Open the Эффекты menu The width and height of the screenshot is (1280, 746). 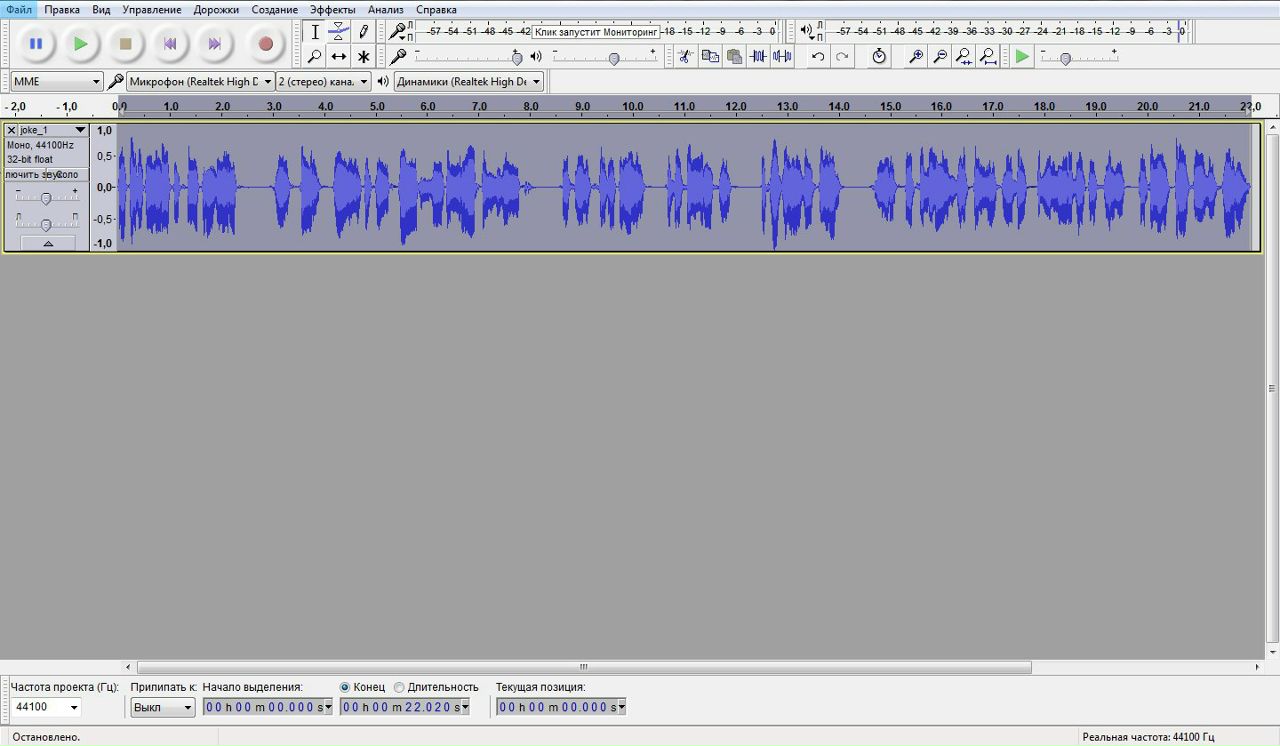click(x=332, y=9)
